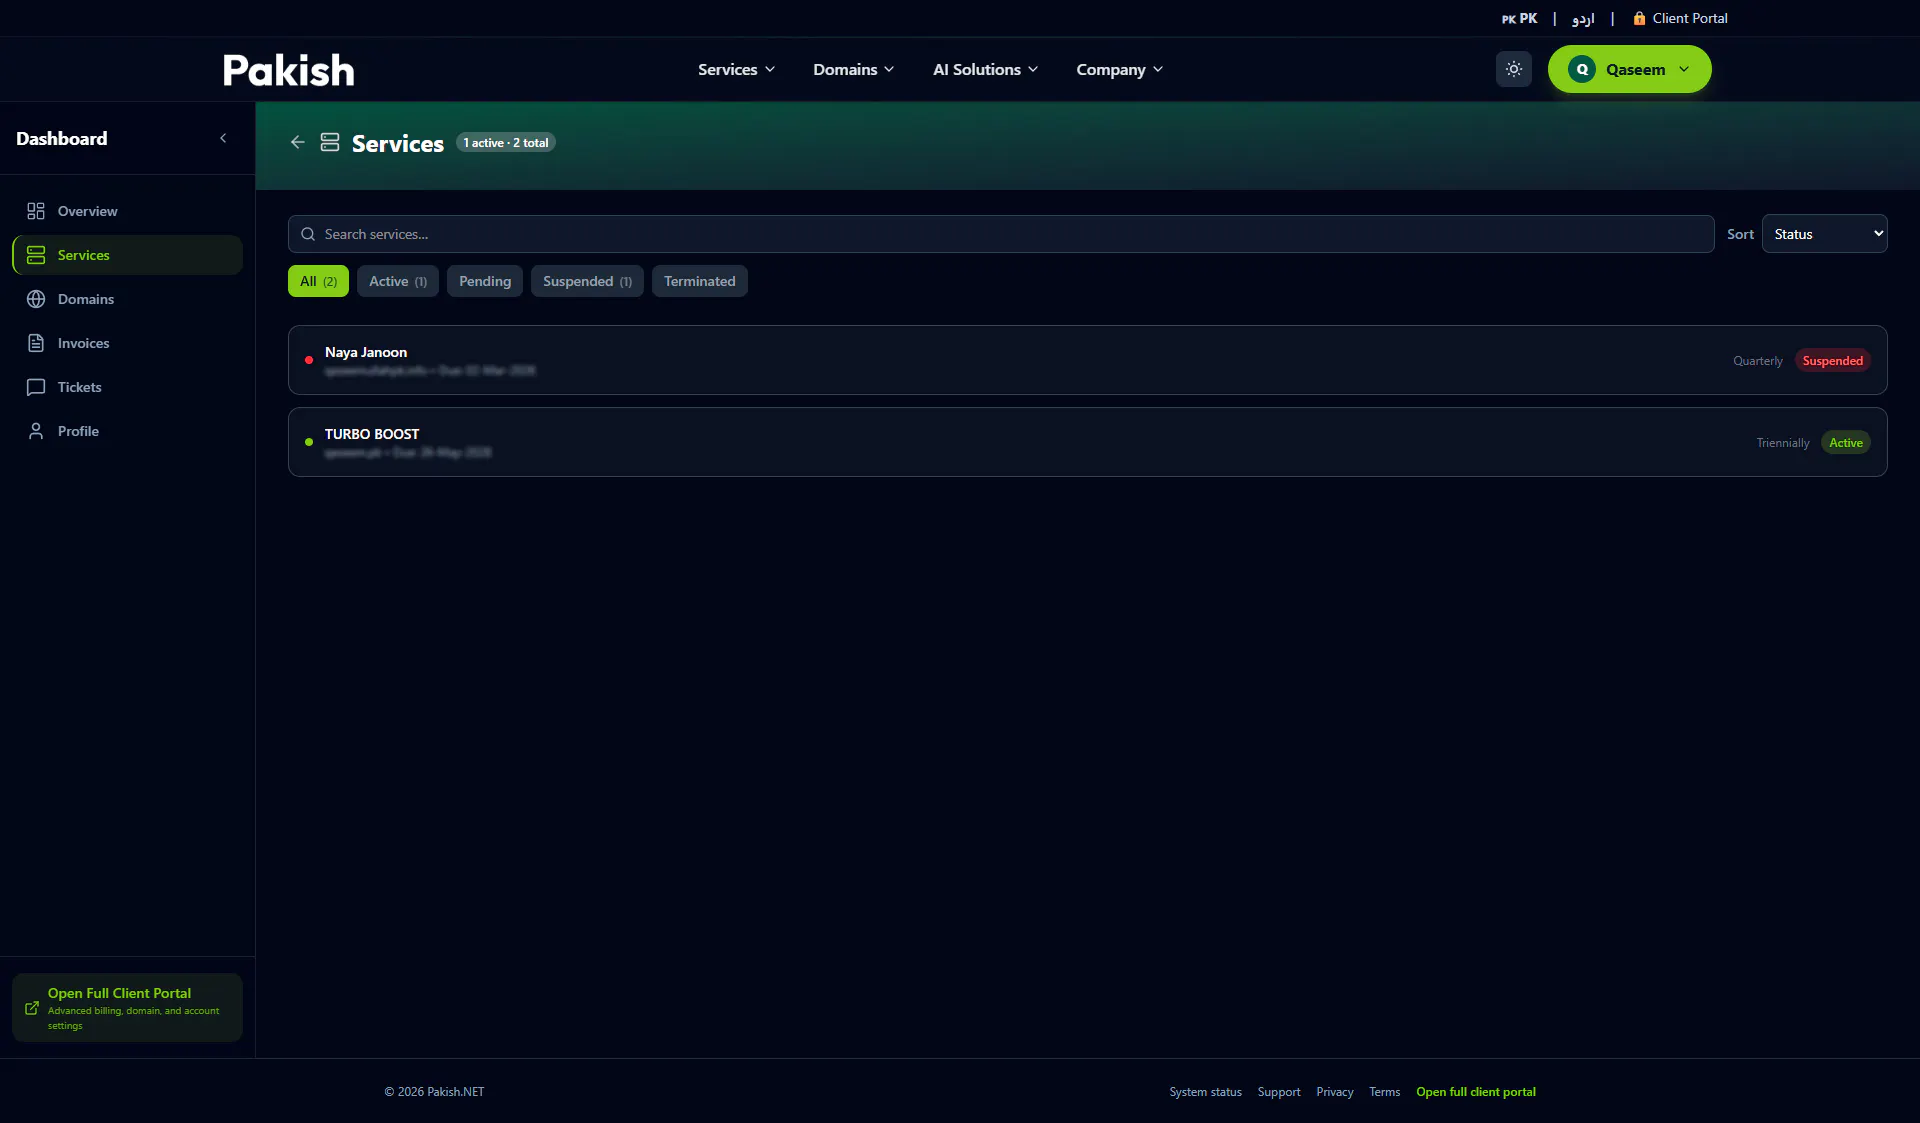Expand the top Domains navigation menu
Viewport: 1920px width, 1123px height.
point(853,69)
